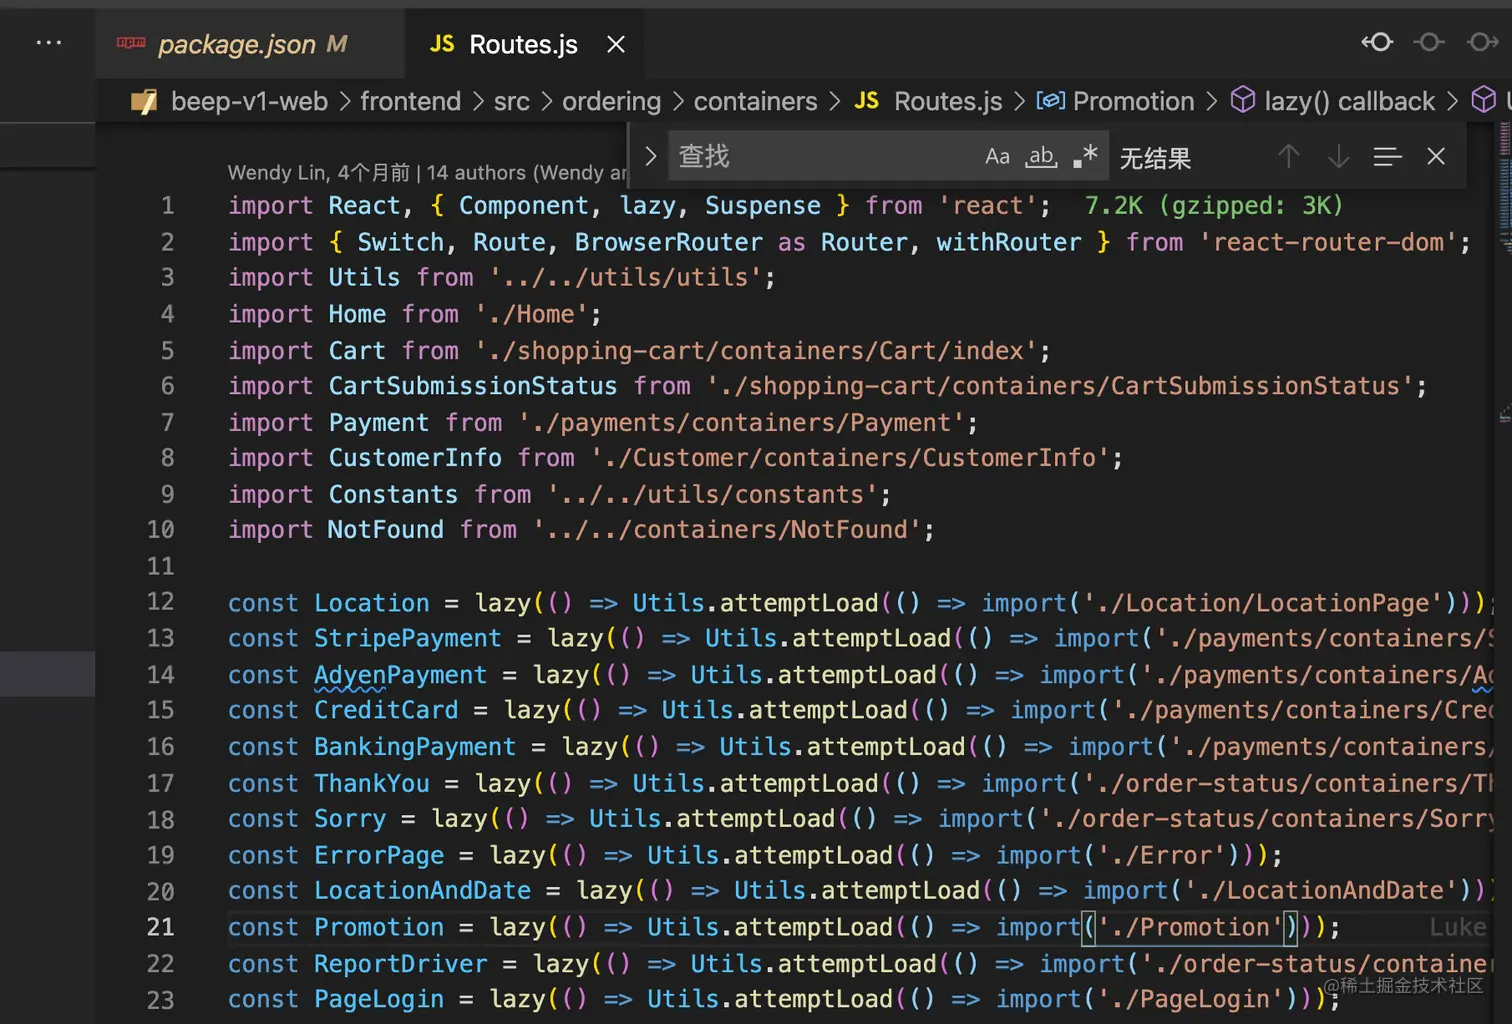Click the 无结果 no-results label
The width and height of the screenshot is (1512, 1024).
[x=1155, y=158]
